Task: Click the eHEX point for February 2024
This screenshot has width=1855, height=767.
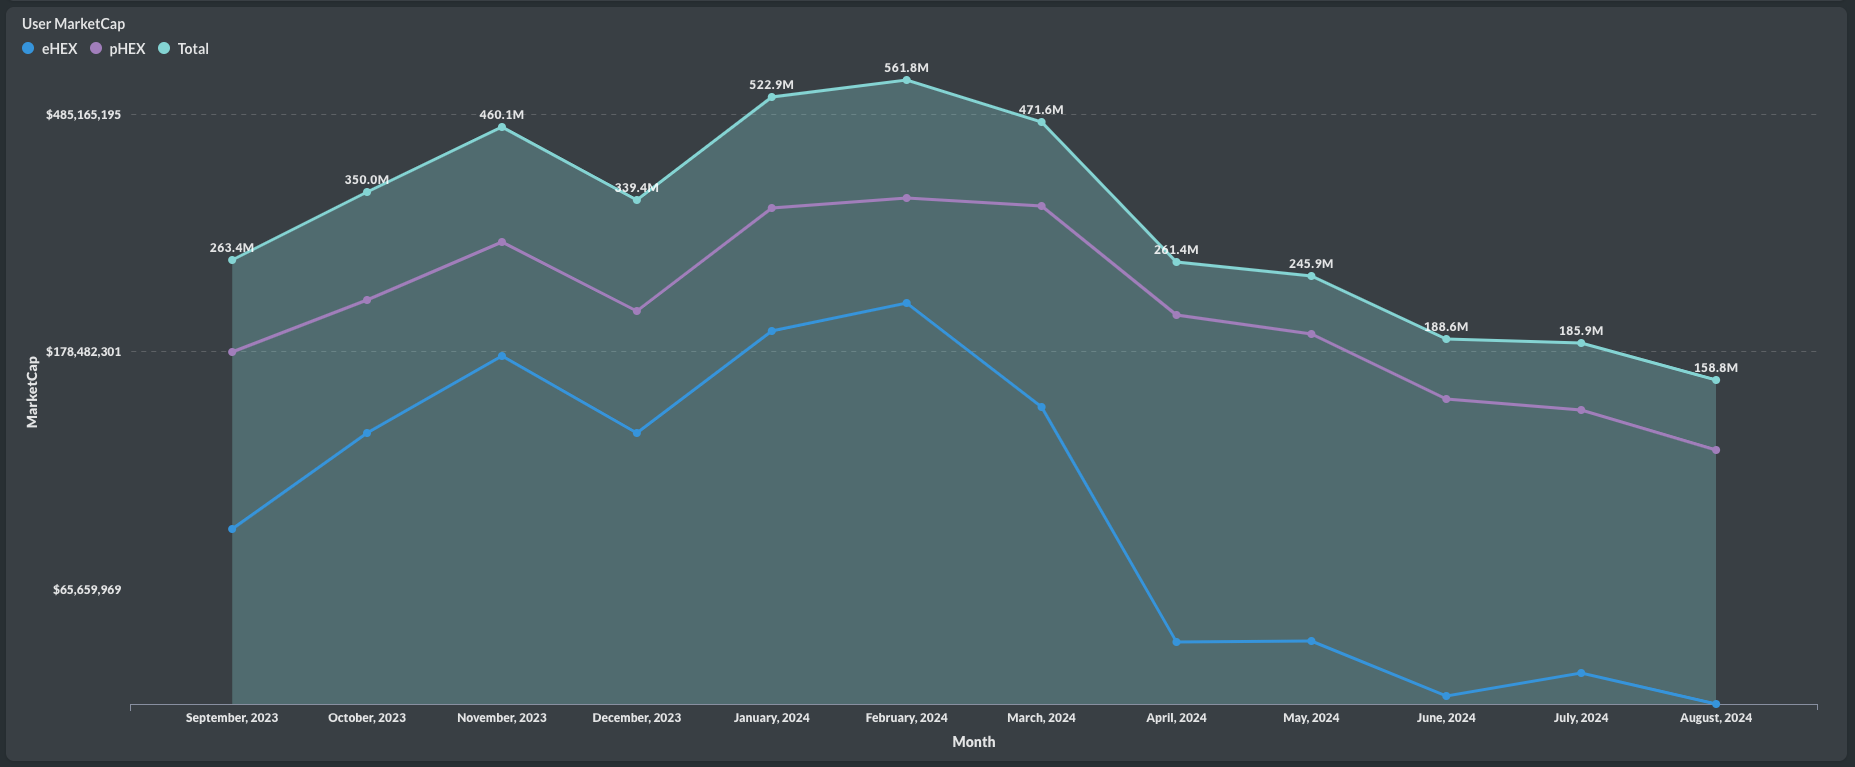Action: coord(907,303)
